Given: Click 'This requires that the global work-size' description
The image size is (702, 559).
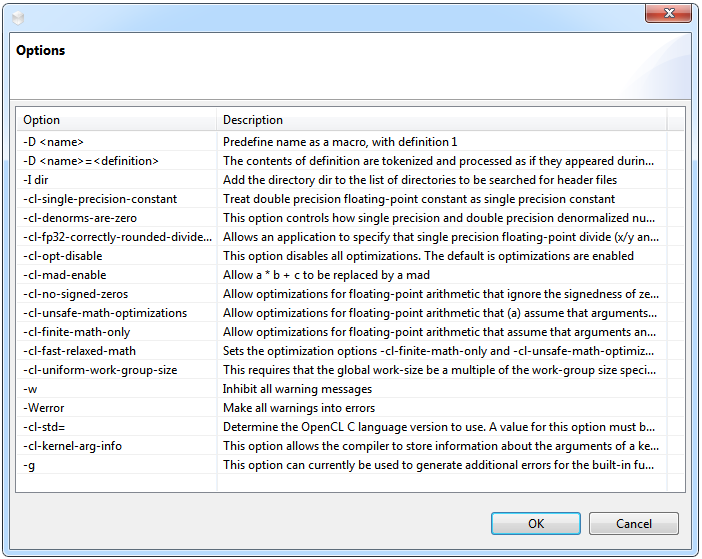Looking at the screenshot, I should coord(440,370).
